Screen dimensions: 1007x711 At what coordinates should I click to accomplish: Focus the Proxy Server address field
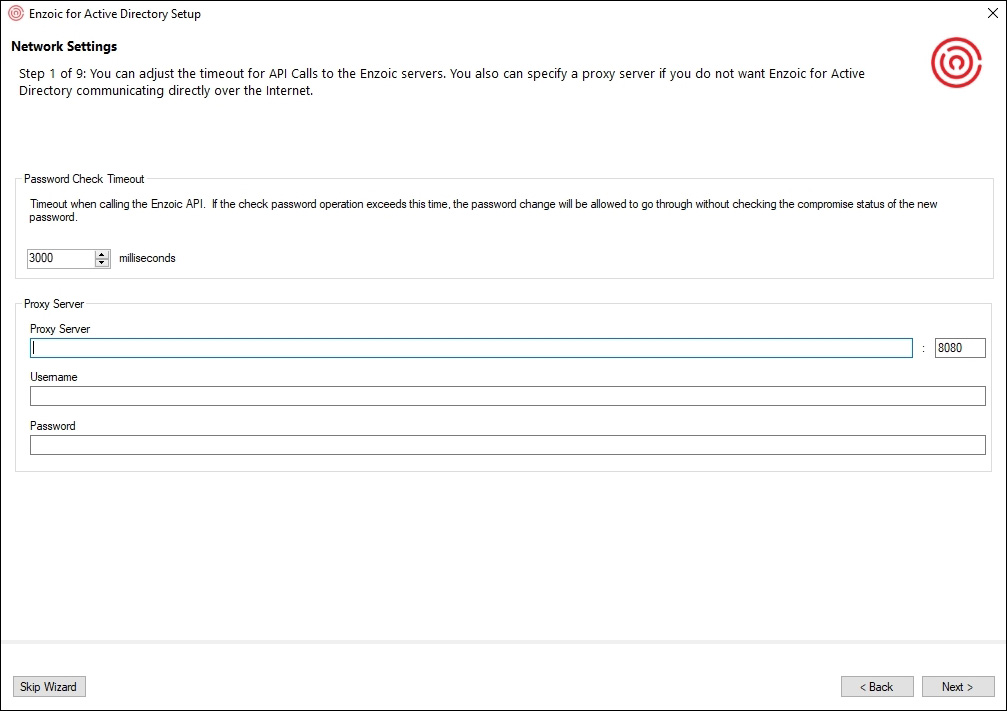[470, 348]
